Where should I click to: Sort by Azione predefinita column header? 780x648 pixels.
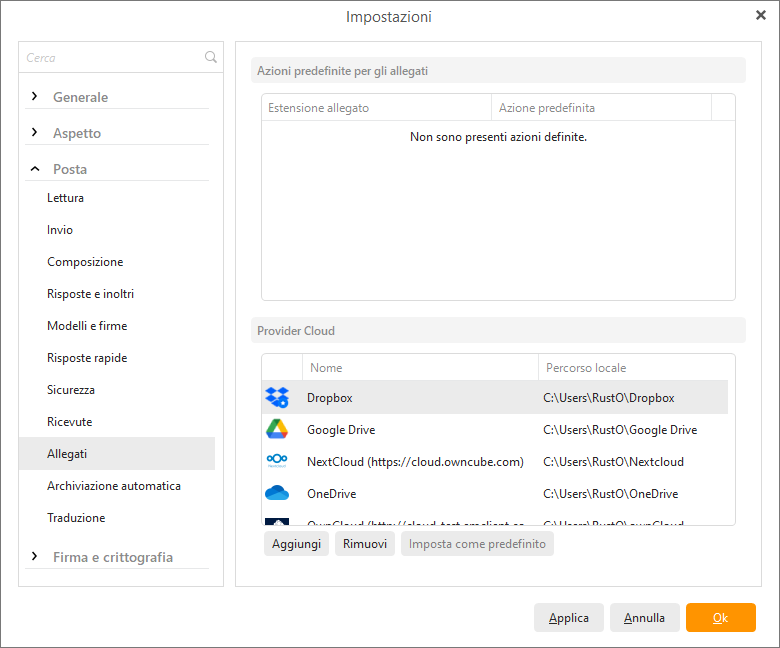click(x=601, y=107)
